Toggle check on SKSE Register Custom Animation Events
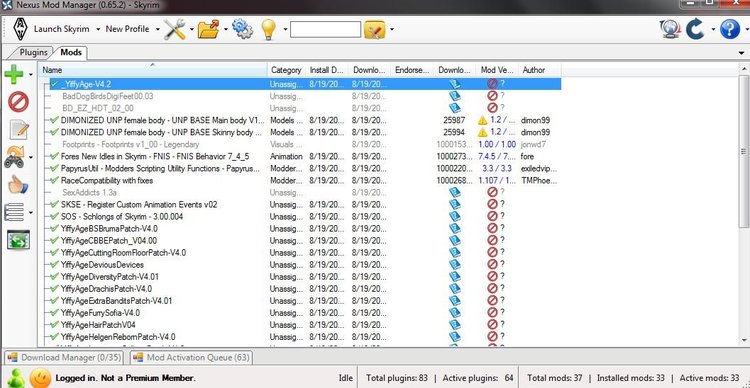The width and height of the screenshot is (750, 388). point(55,204)
